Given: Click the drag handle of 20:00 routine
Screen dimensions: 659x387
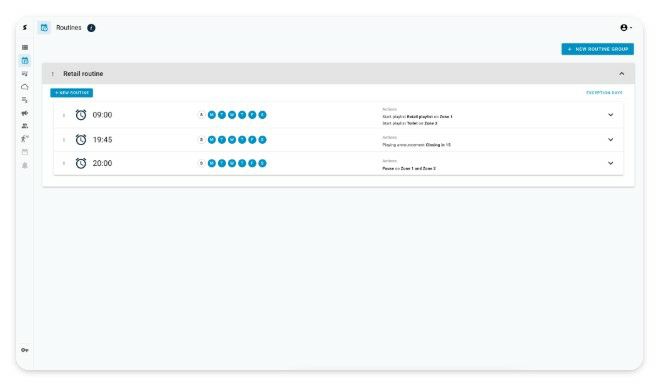Looking at the screenshot, I should coord(64,163).
